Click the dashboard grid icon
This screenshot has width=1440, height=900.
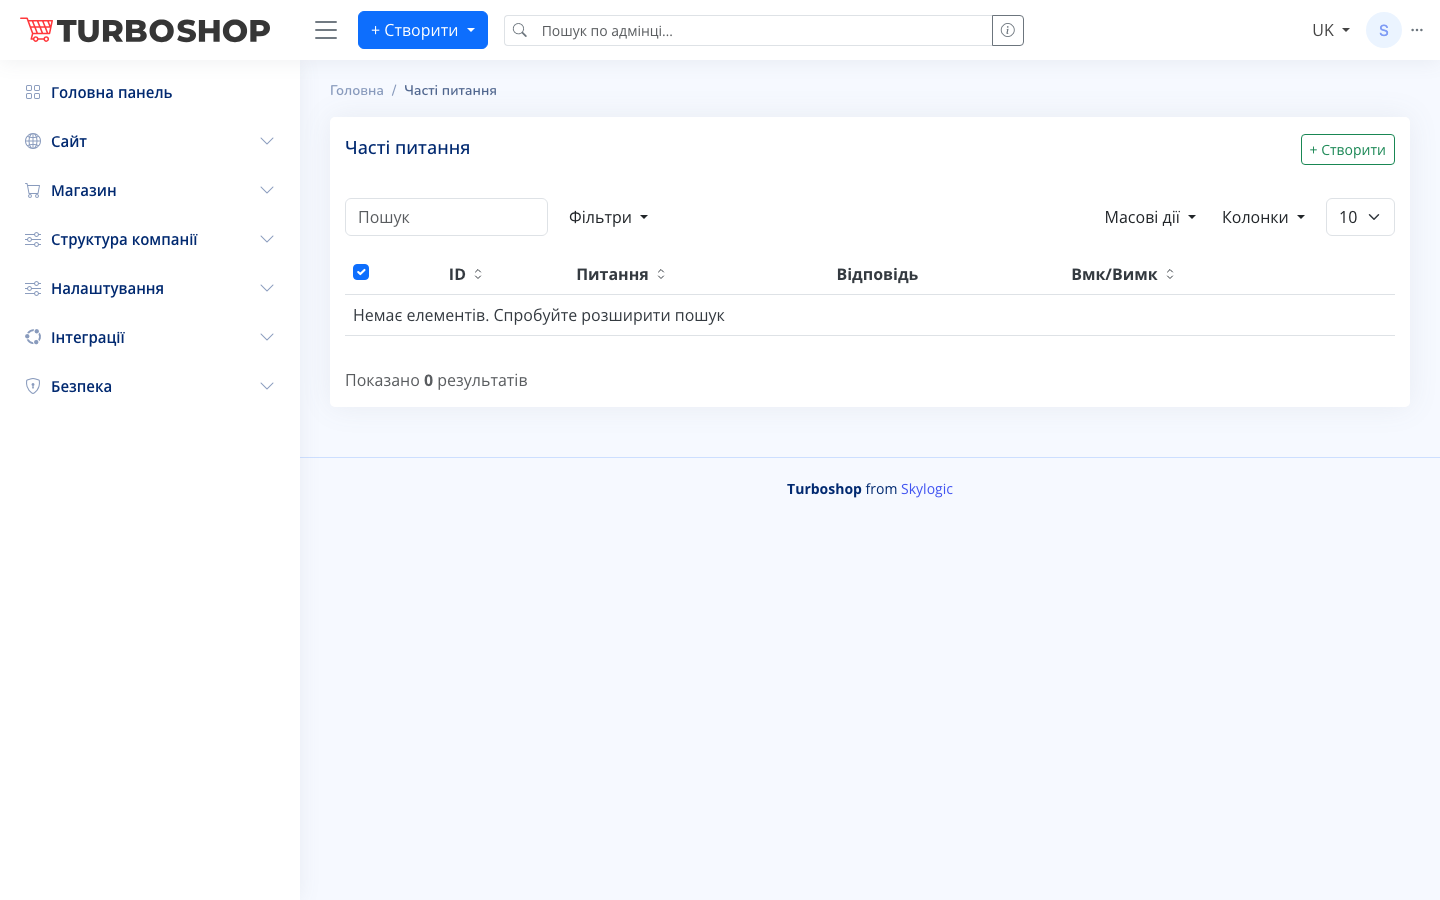click(x=33, y=92)
